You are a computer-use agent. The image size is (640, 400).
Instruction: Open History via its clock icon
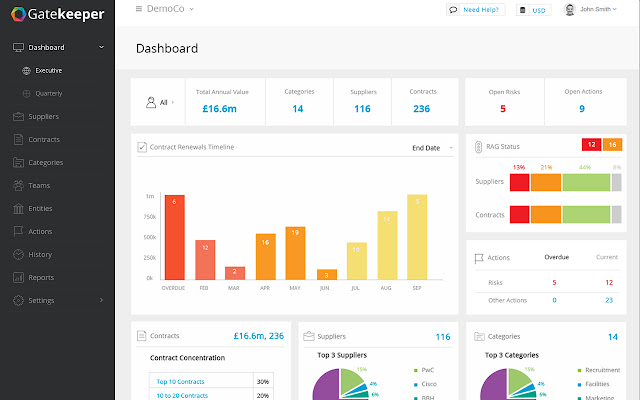(x=18, y=254)
